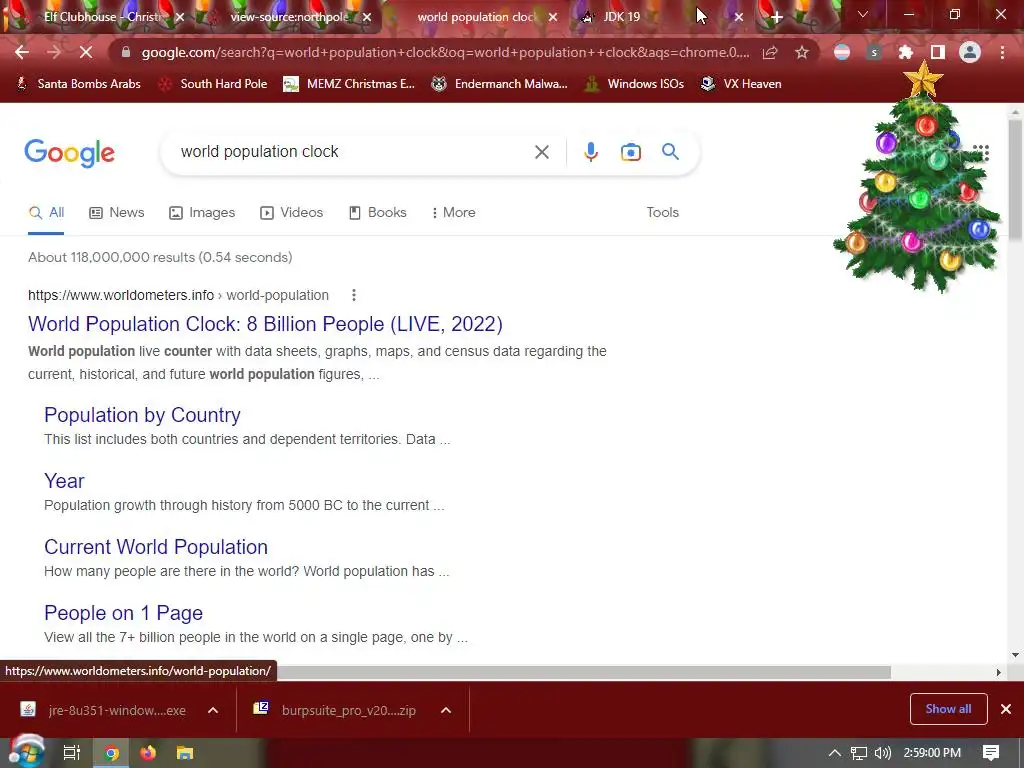
Task: Close the downloads bar
Action: pos(1006,709)
